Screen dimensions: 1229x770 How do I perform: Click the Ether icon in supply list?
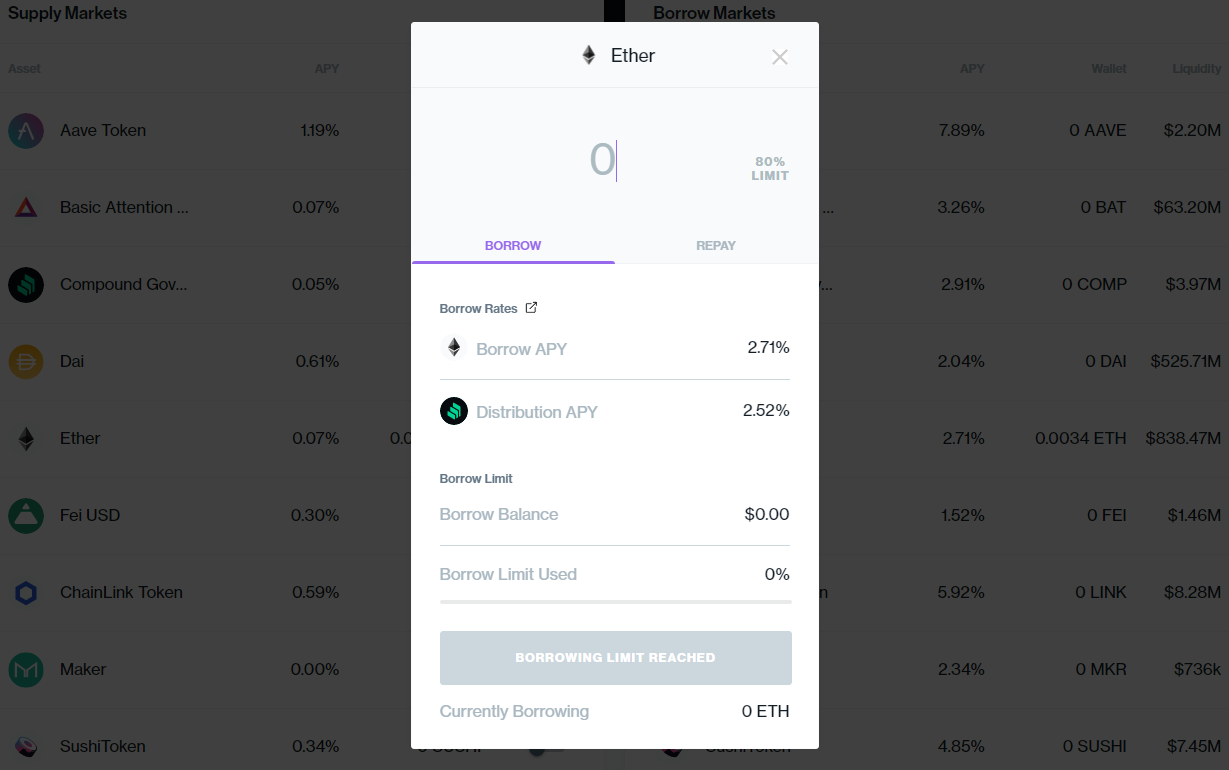click(x=26, y=438)
